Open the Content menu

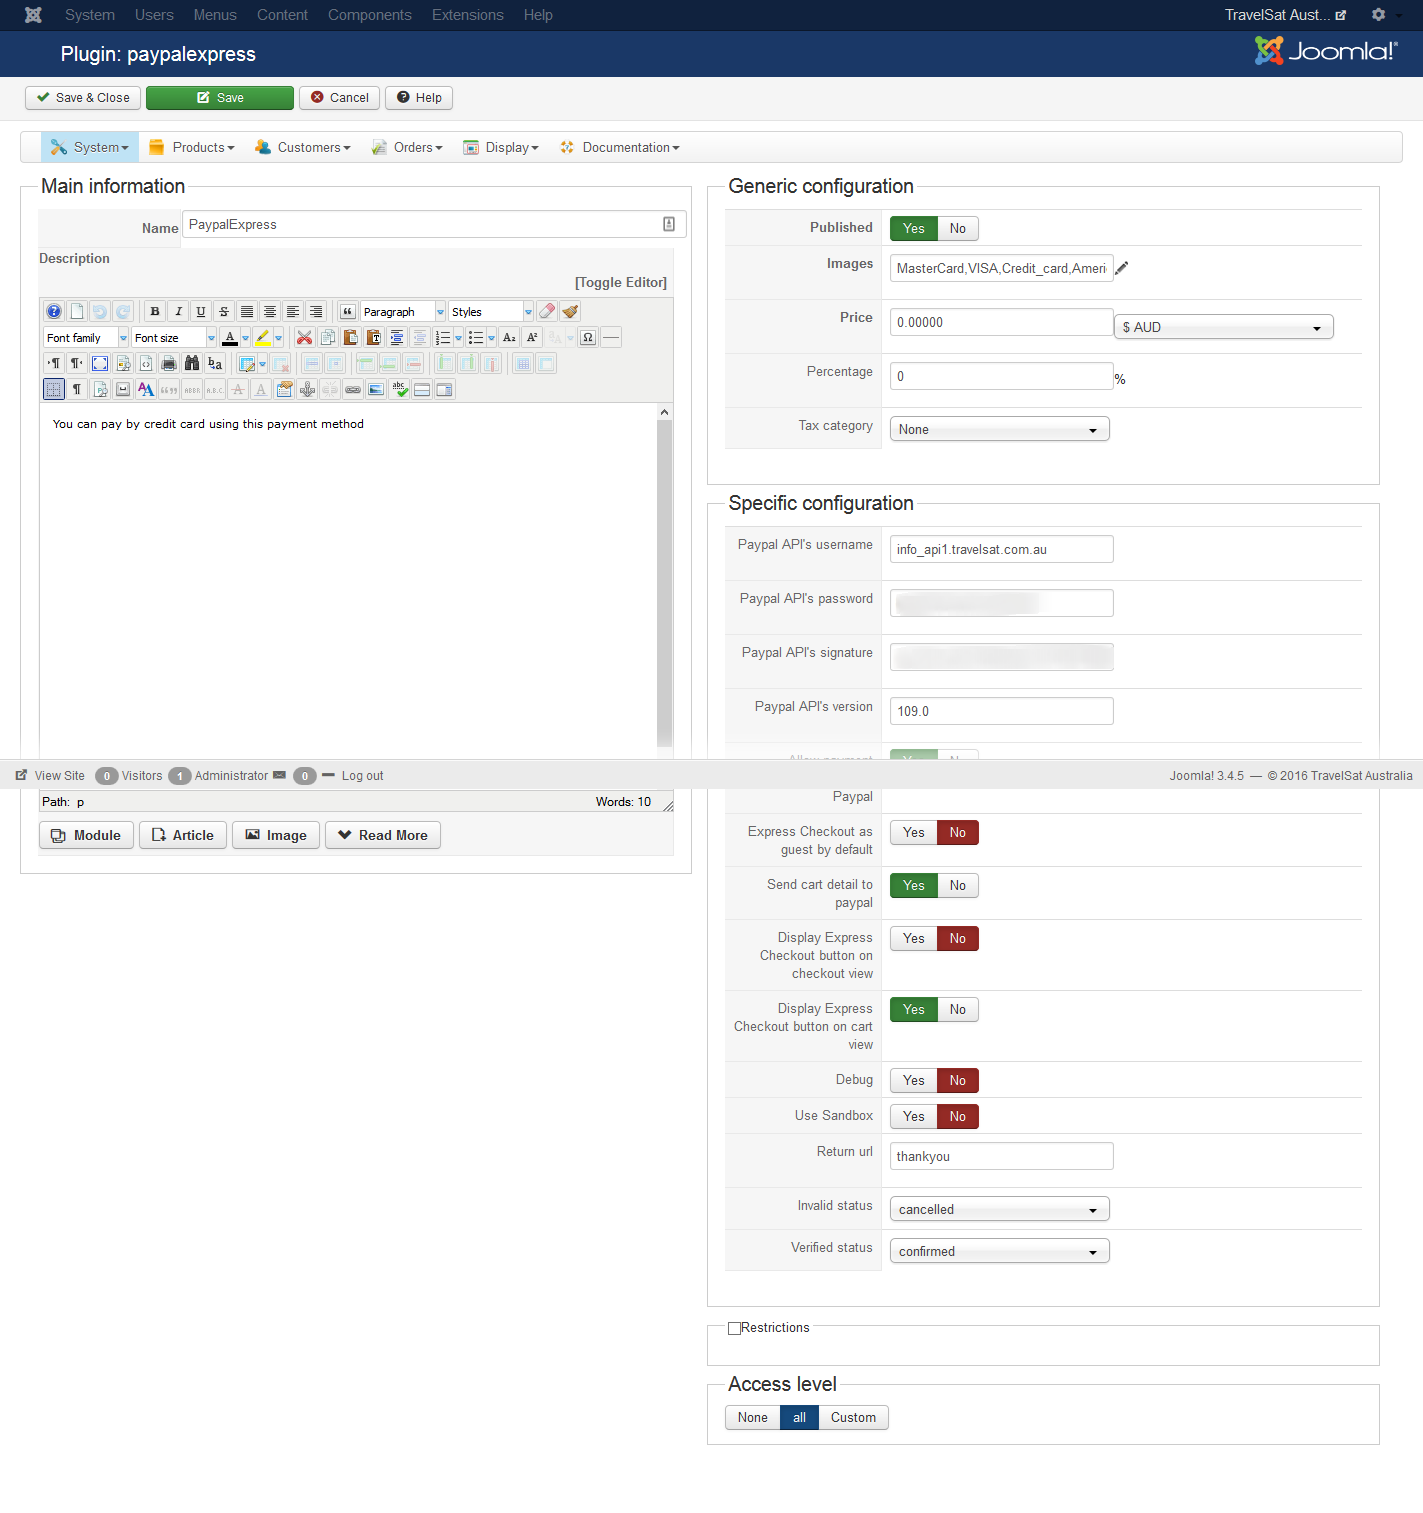tap(282, 15)
